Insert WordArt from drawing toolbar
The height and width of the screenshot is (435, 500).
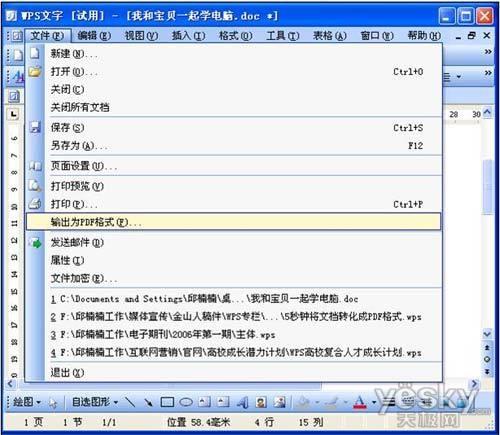(x=242, y=402)
